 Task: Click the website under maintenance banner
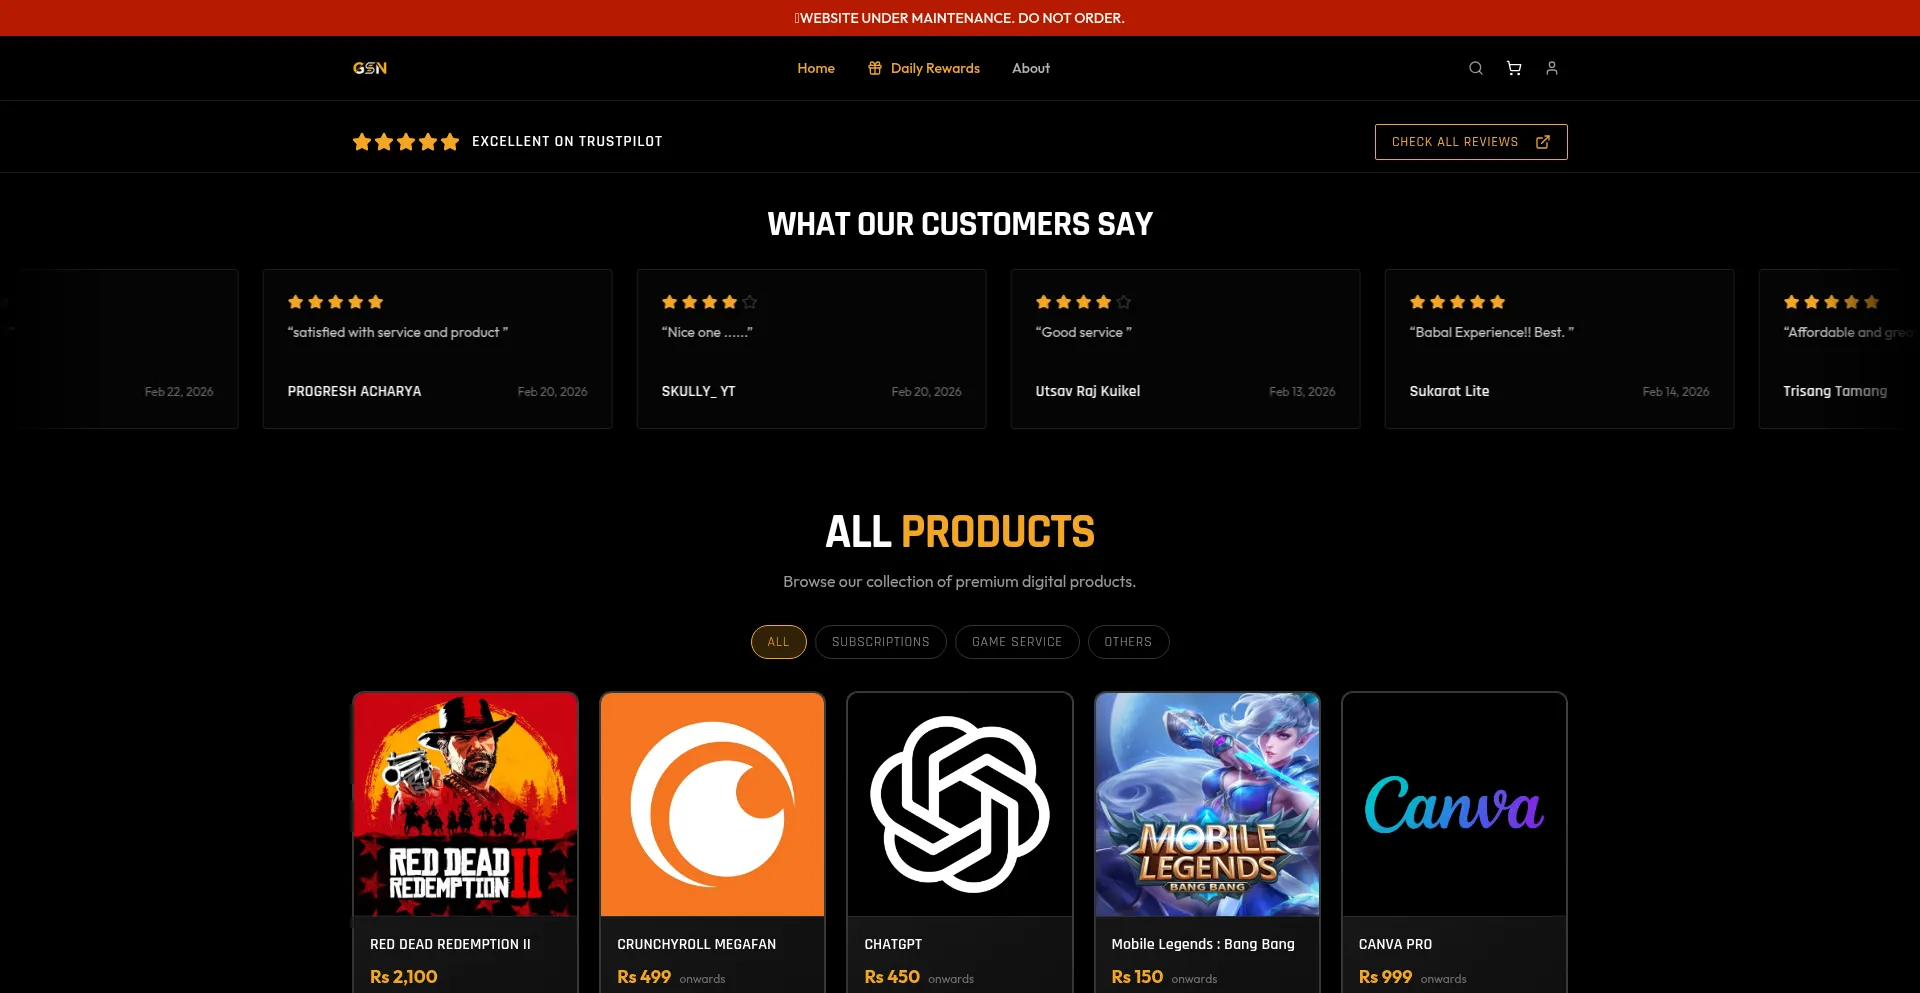coord(960,18)
